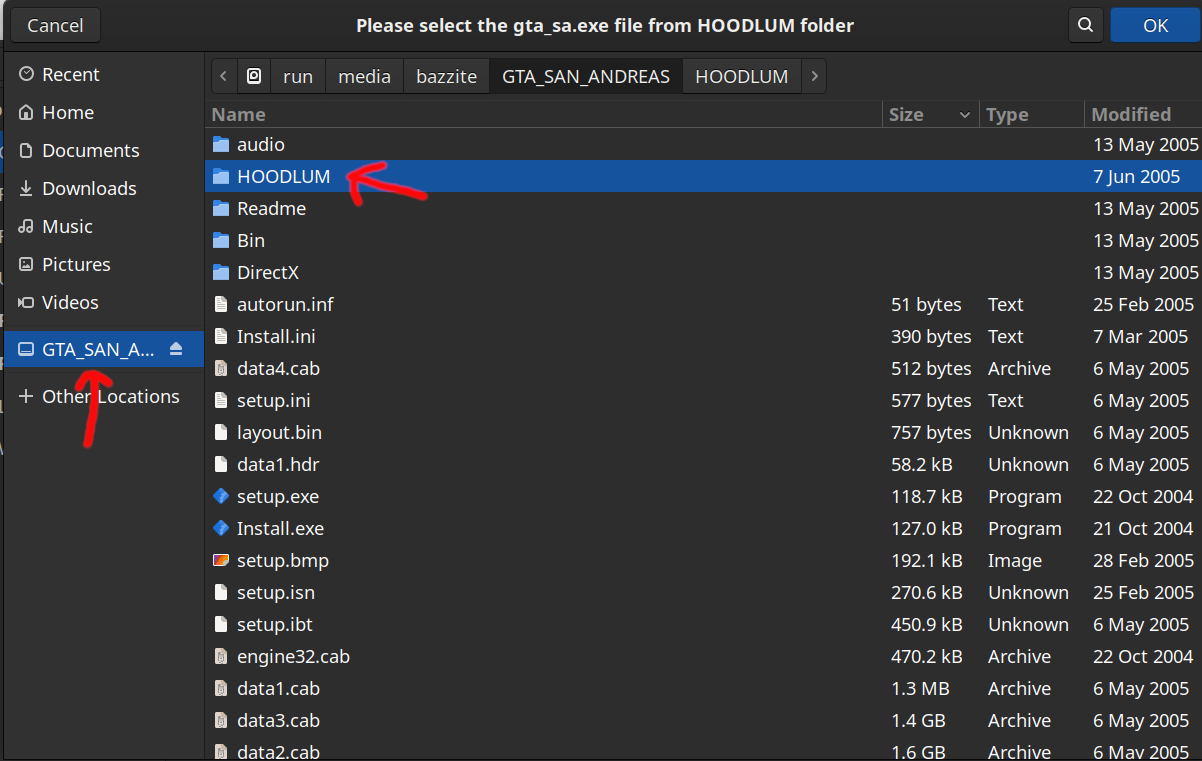Go to 'media' path segment

click(x=364, y=76)
